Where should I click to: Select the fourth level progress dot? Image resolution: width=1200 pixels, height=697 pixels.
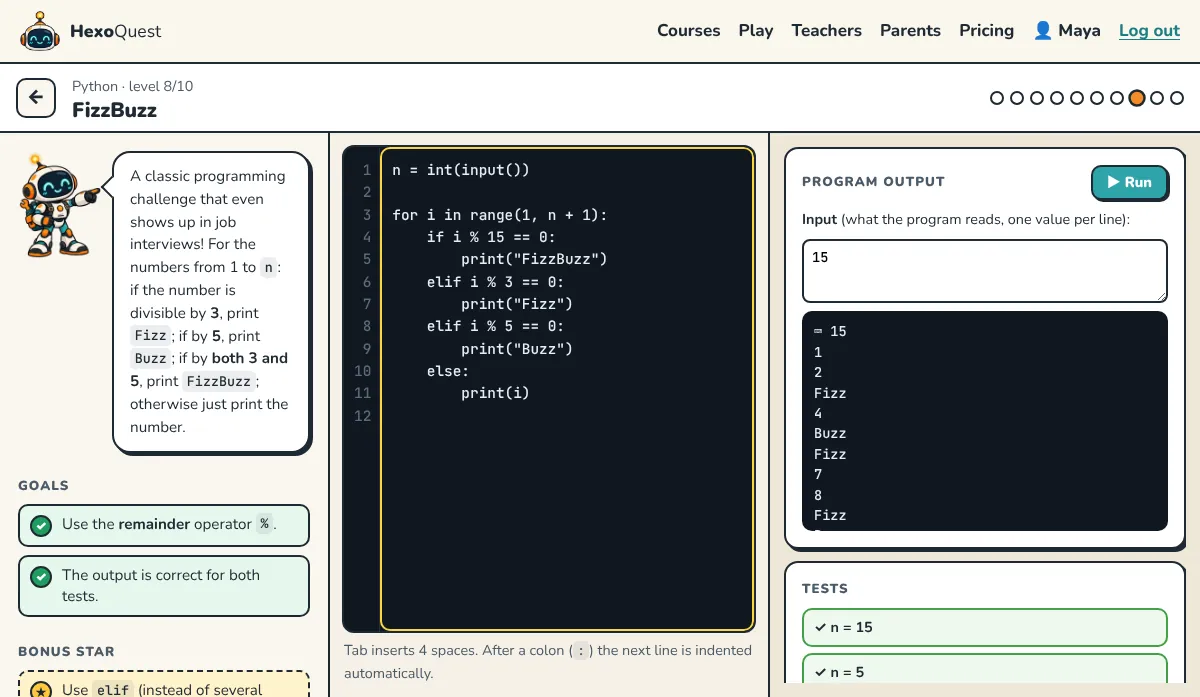1057,98
